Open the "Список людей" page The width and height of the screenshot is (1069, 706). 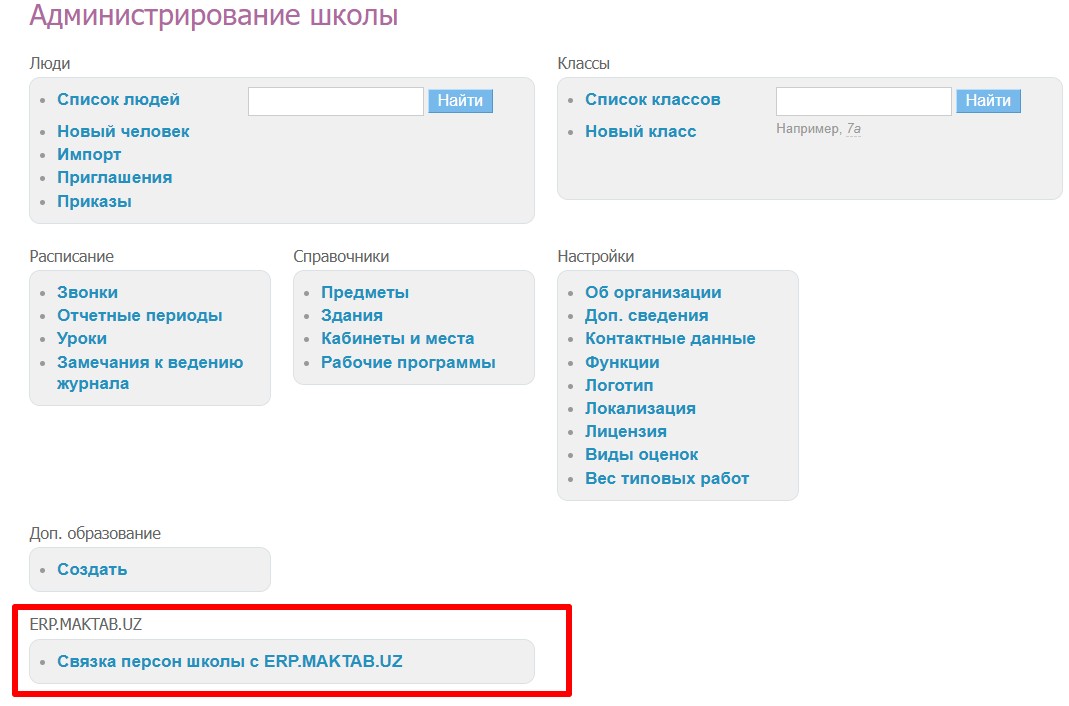pos(118,99)
